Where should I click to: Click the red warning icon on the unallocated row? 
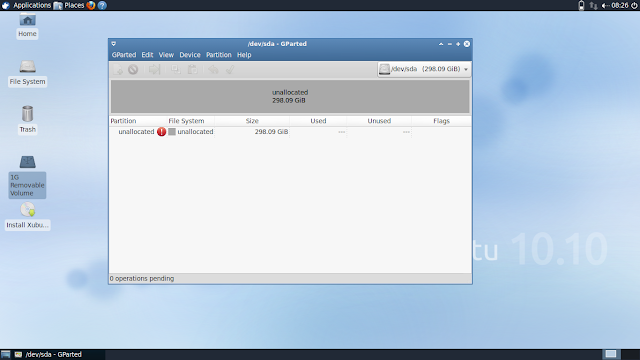click(x=161, y=132)
